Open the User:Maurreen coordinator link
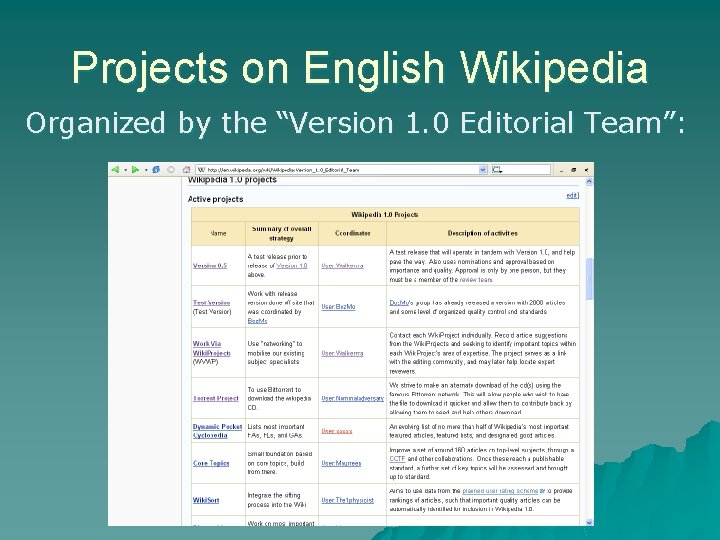Screen dimensions: 720x540 pos(341,463)
